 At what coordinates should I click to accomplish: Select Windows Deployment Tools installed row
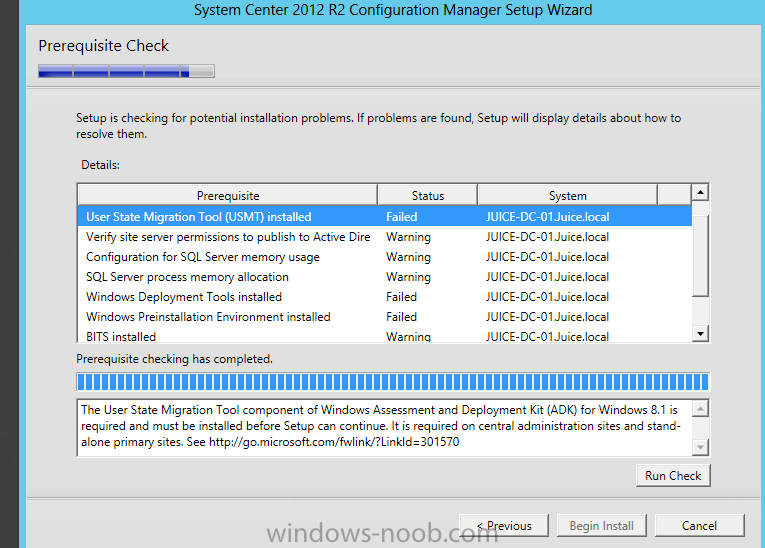pyautogui.click(x=384, y=297)
